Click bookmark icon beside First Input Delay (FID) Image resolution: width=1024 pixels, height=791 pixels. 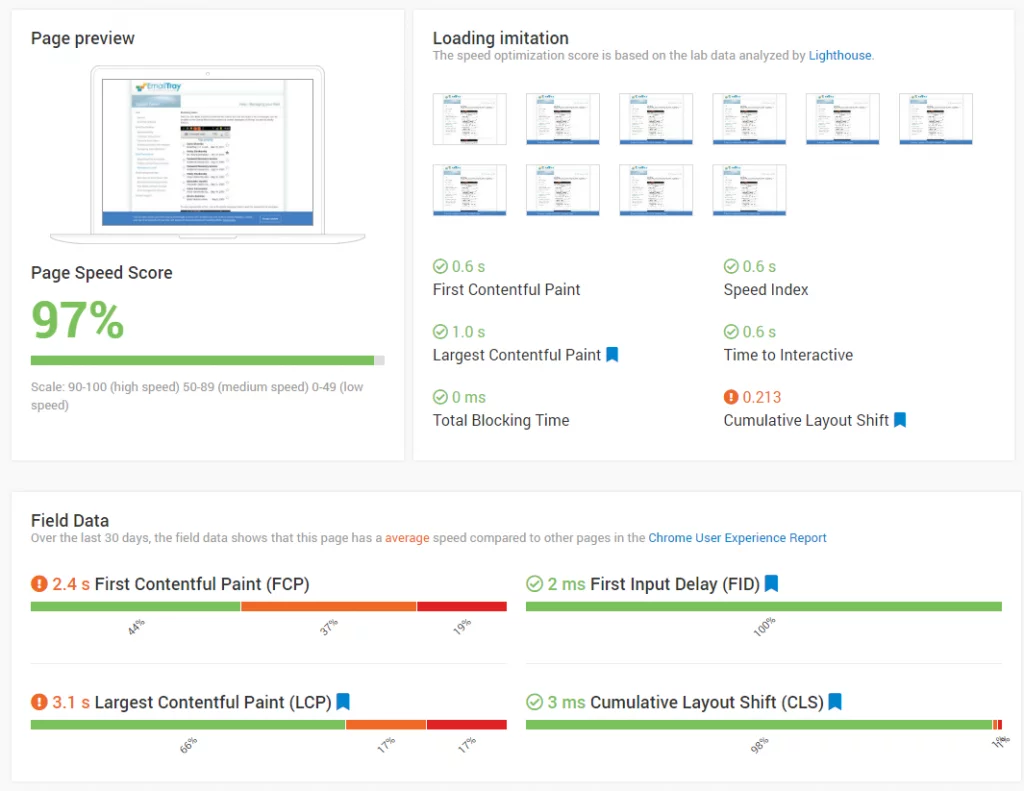pos(771,584)
